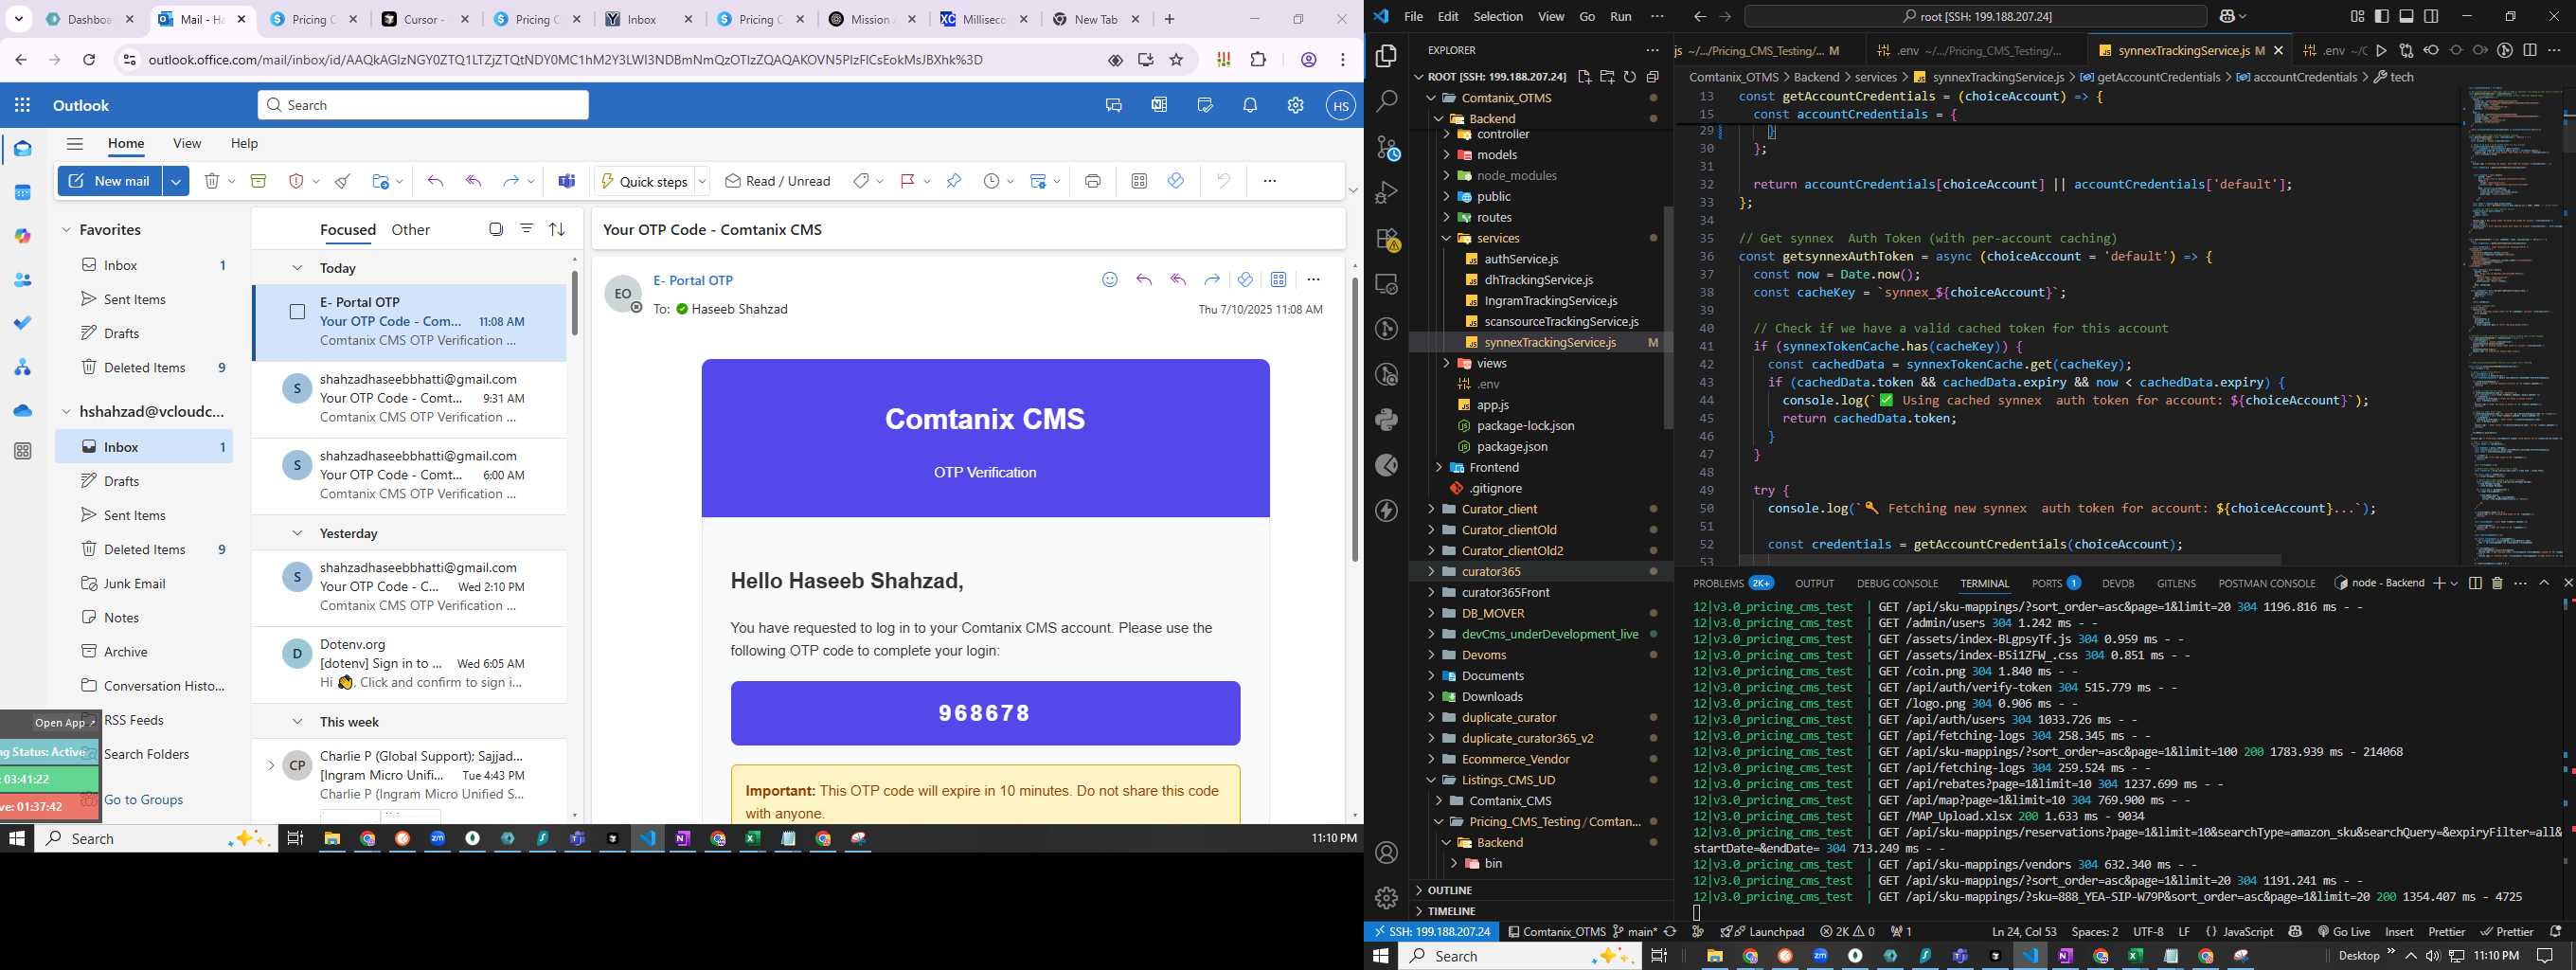Click Windows Start button on right taskbar
2576x970 pixels.
pyautogui.click(x=1381, y=955)
